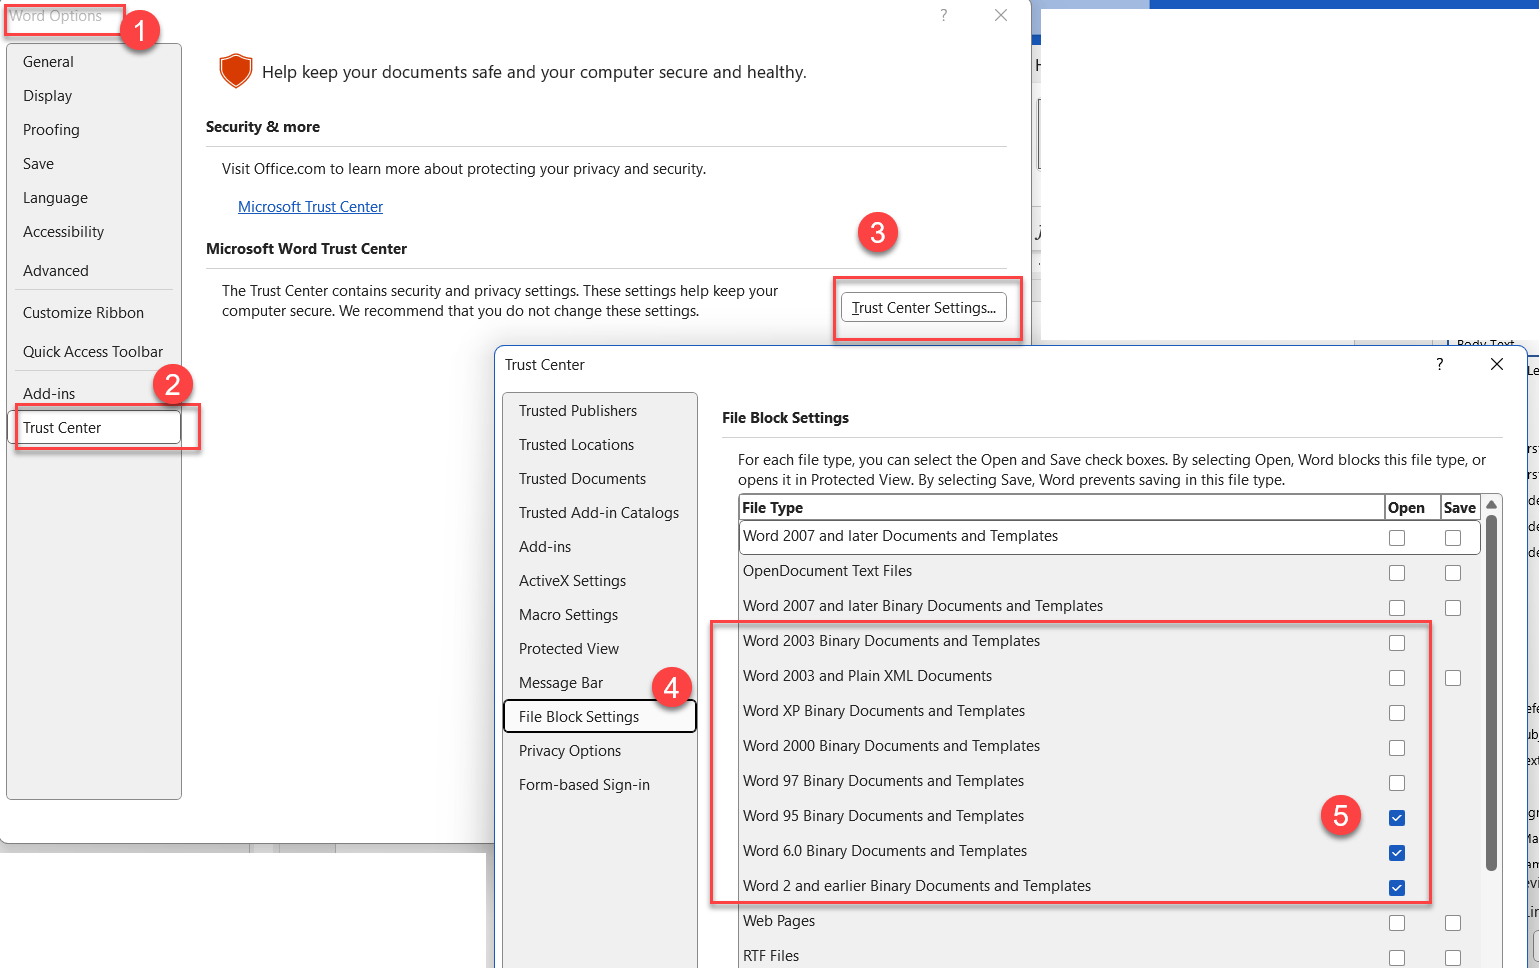Open Accessibility options

(94, 232)
